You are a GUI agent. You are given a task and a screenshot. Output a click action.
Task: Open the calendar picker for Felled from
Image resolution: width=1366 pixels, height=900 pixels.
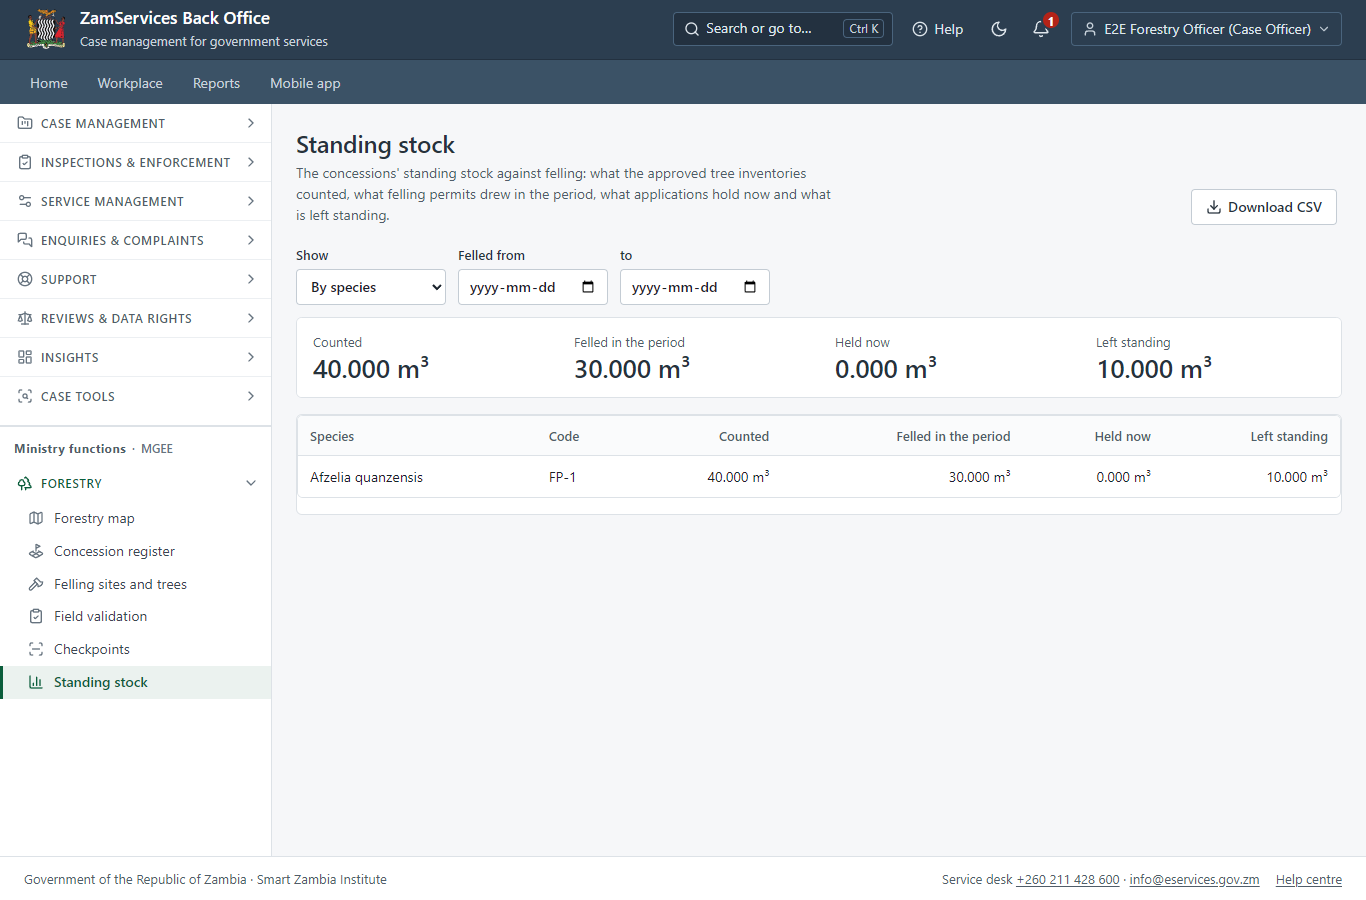tap(588, 287)
